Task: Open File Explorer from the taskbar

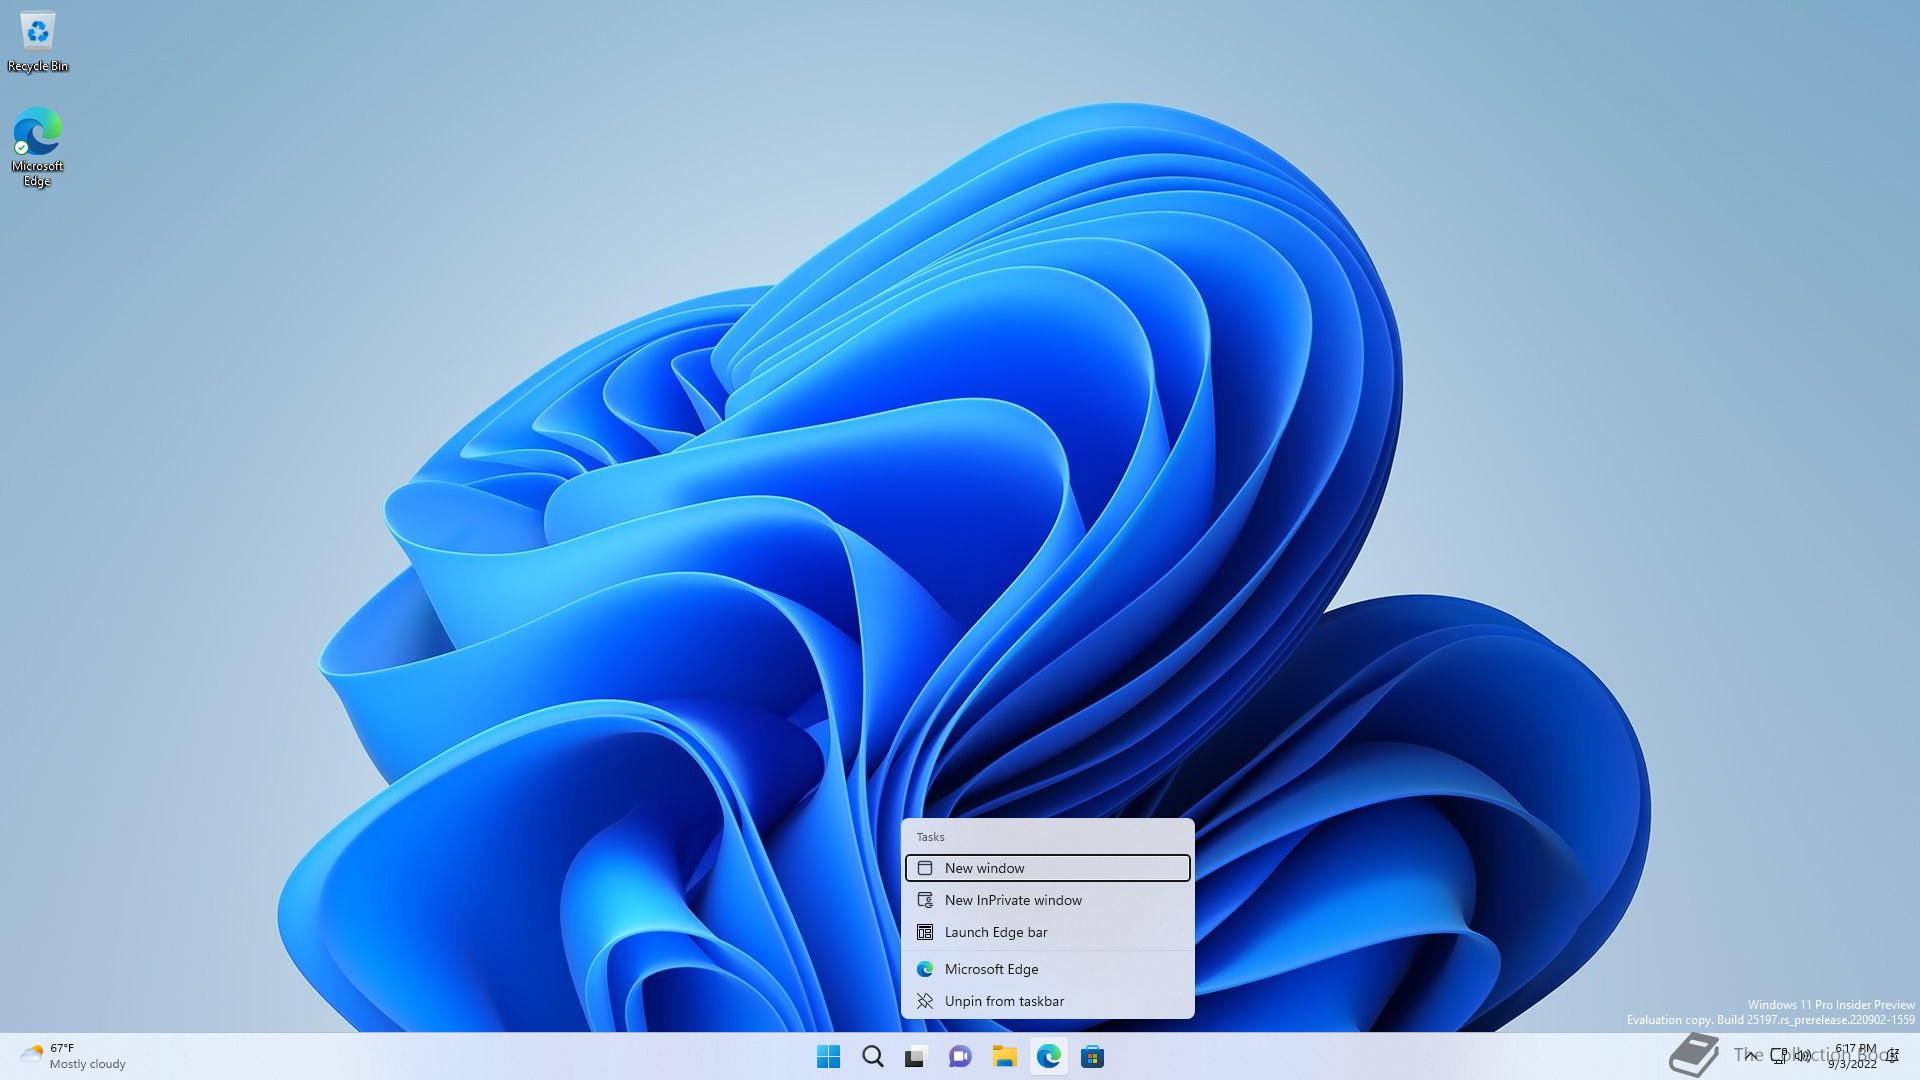Action: click(1004, 1056)
